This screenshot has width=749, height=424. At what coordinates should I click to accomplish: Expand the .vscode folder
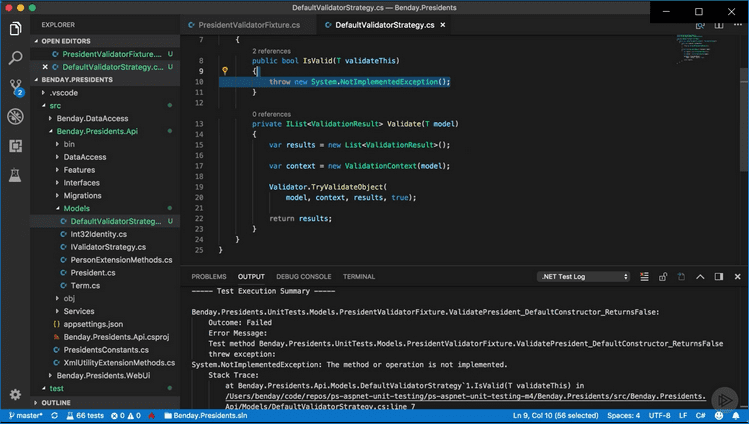105,93
